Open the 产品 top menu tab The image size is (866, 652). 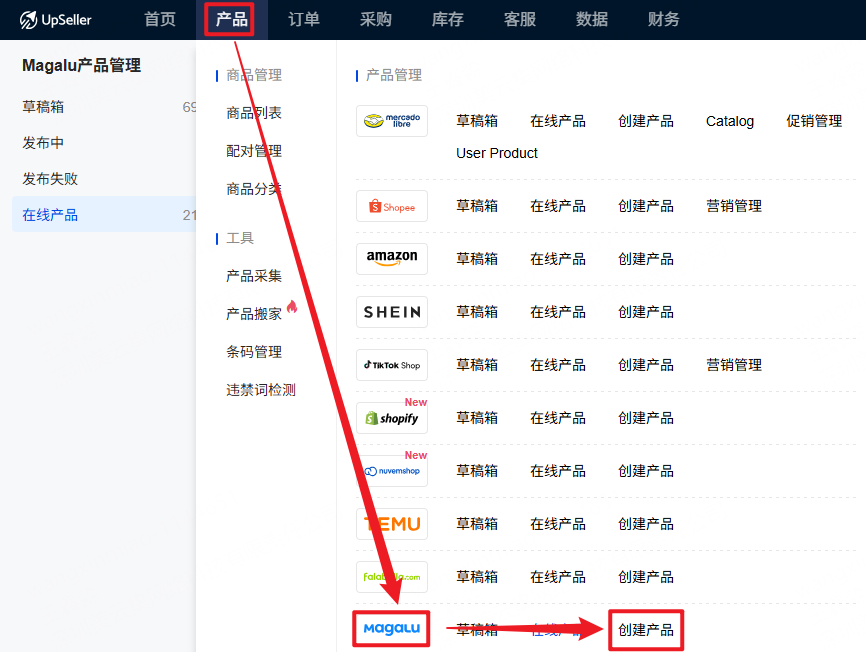click(231, 19)
